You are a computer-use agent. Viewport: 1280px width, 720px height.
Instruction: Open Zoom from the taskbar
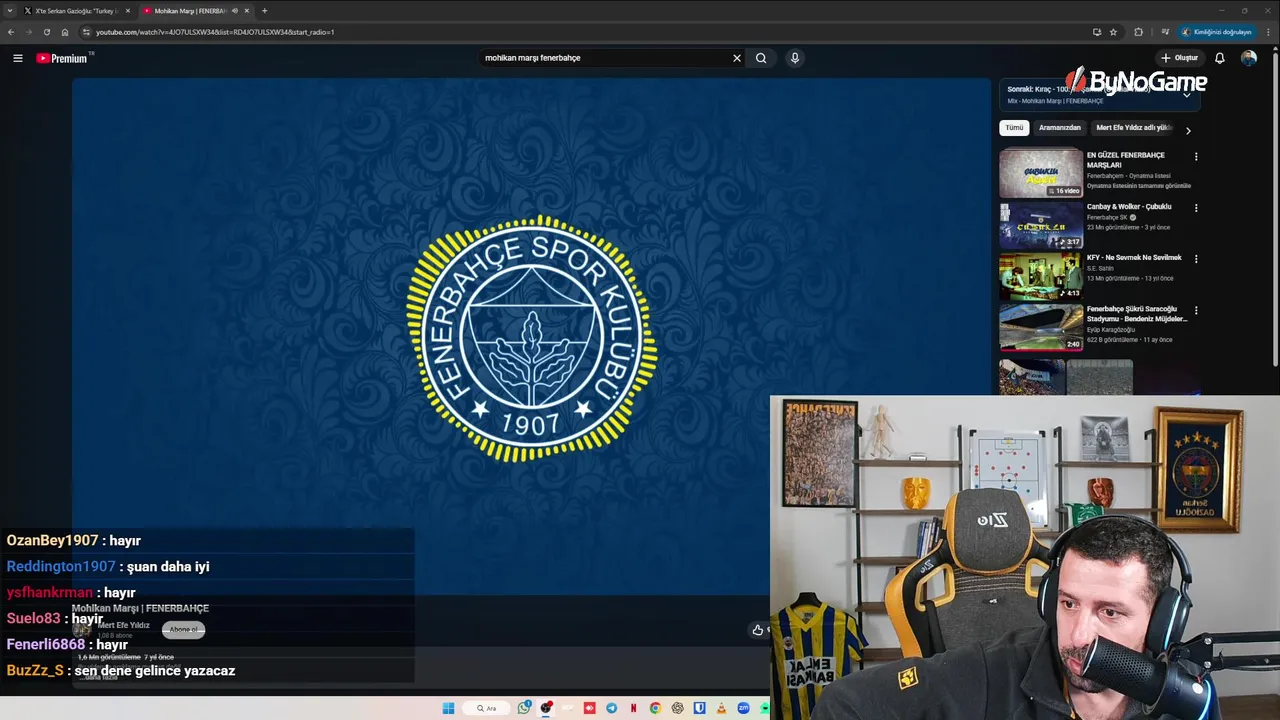click(743, 708)
